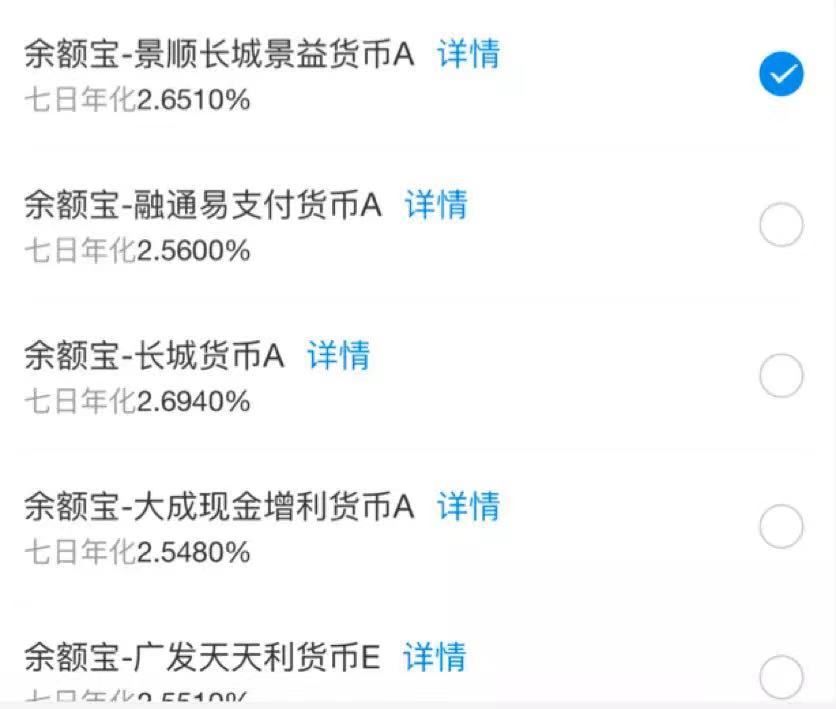Open the 详情 link beside 长城货币A

(x=338, y=356)
